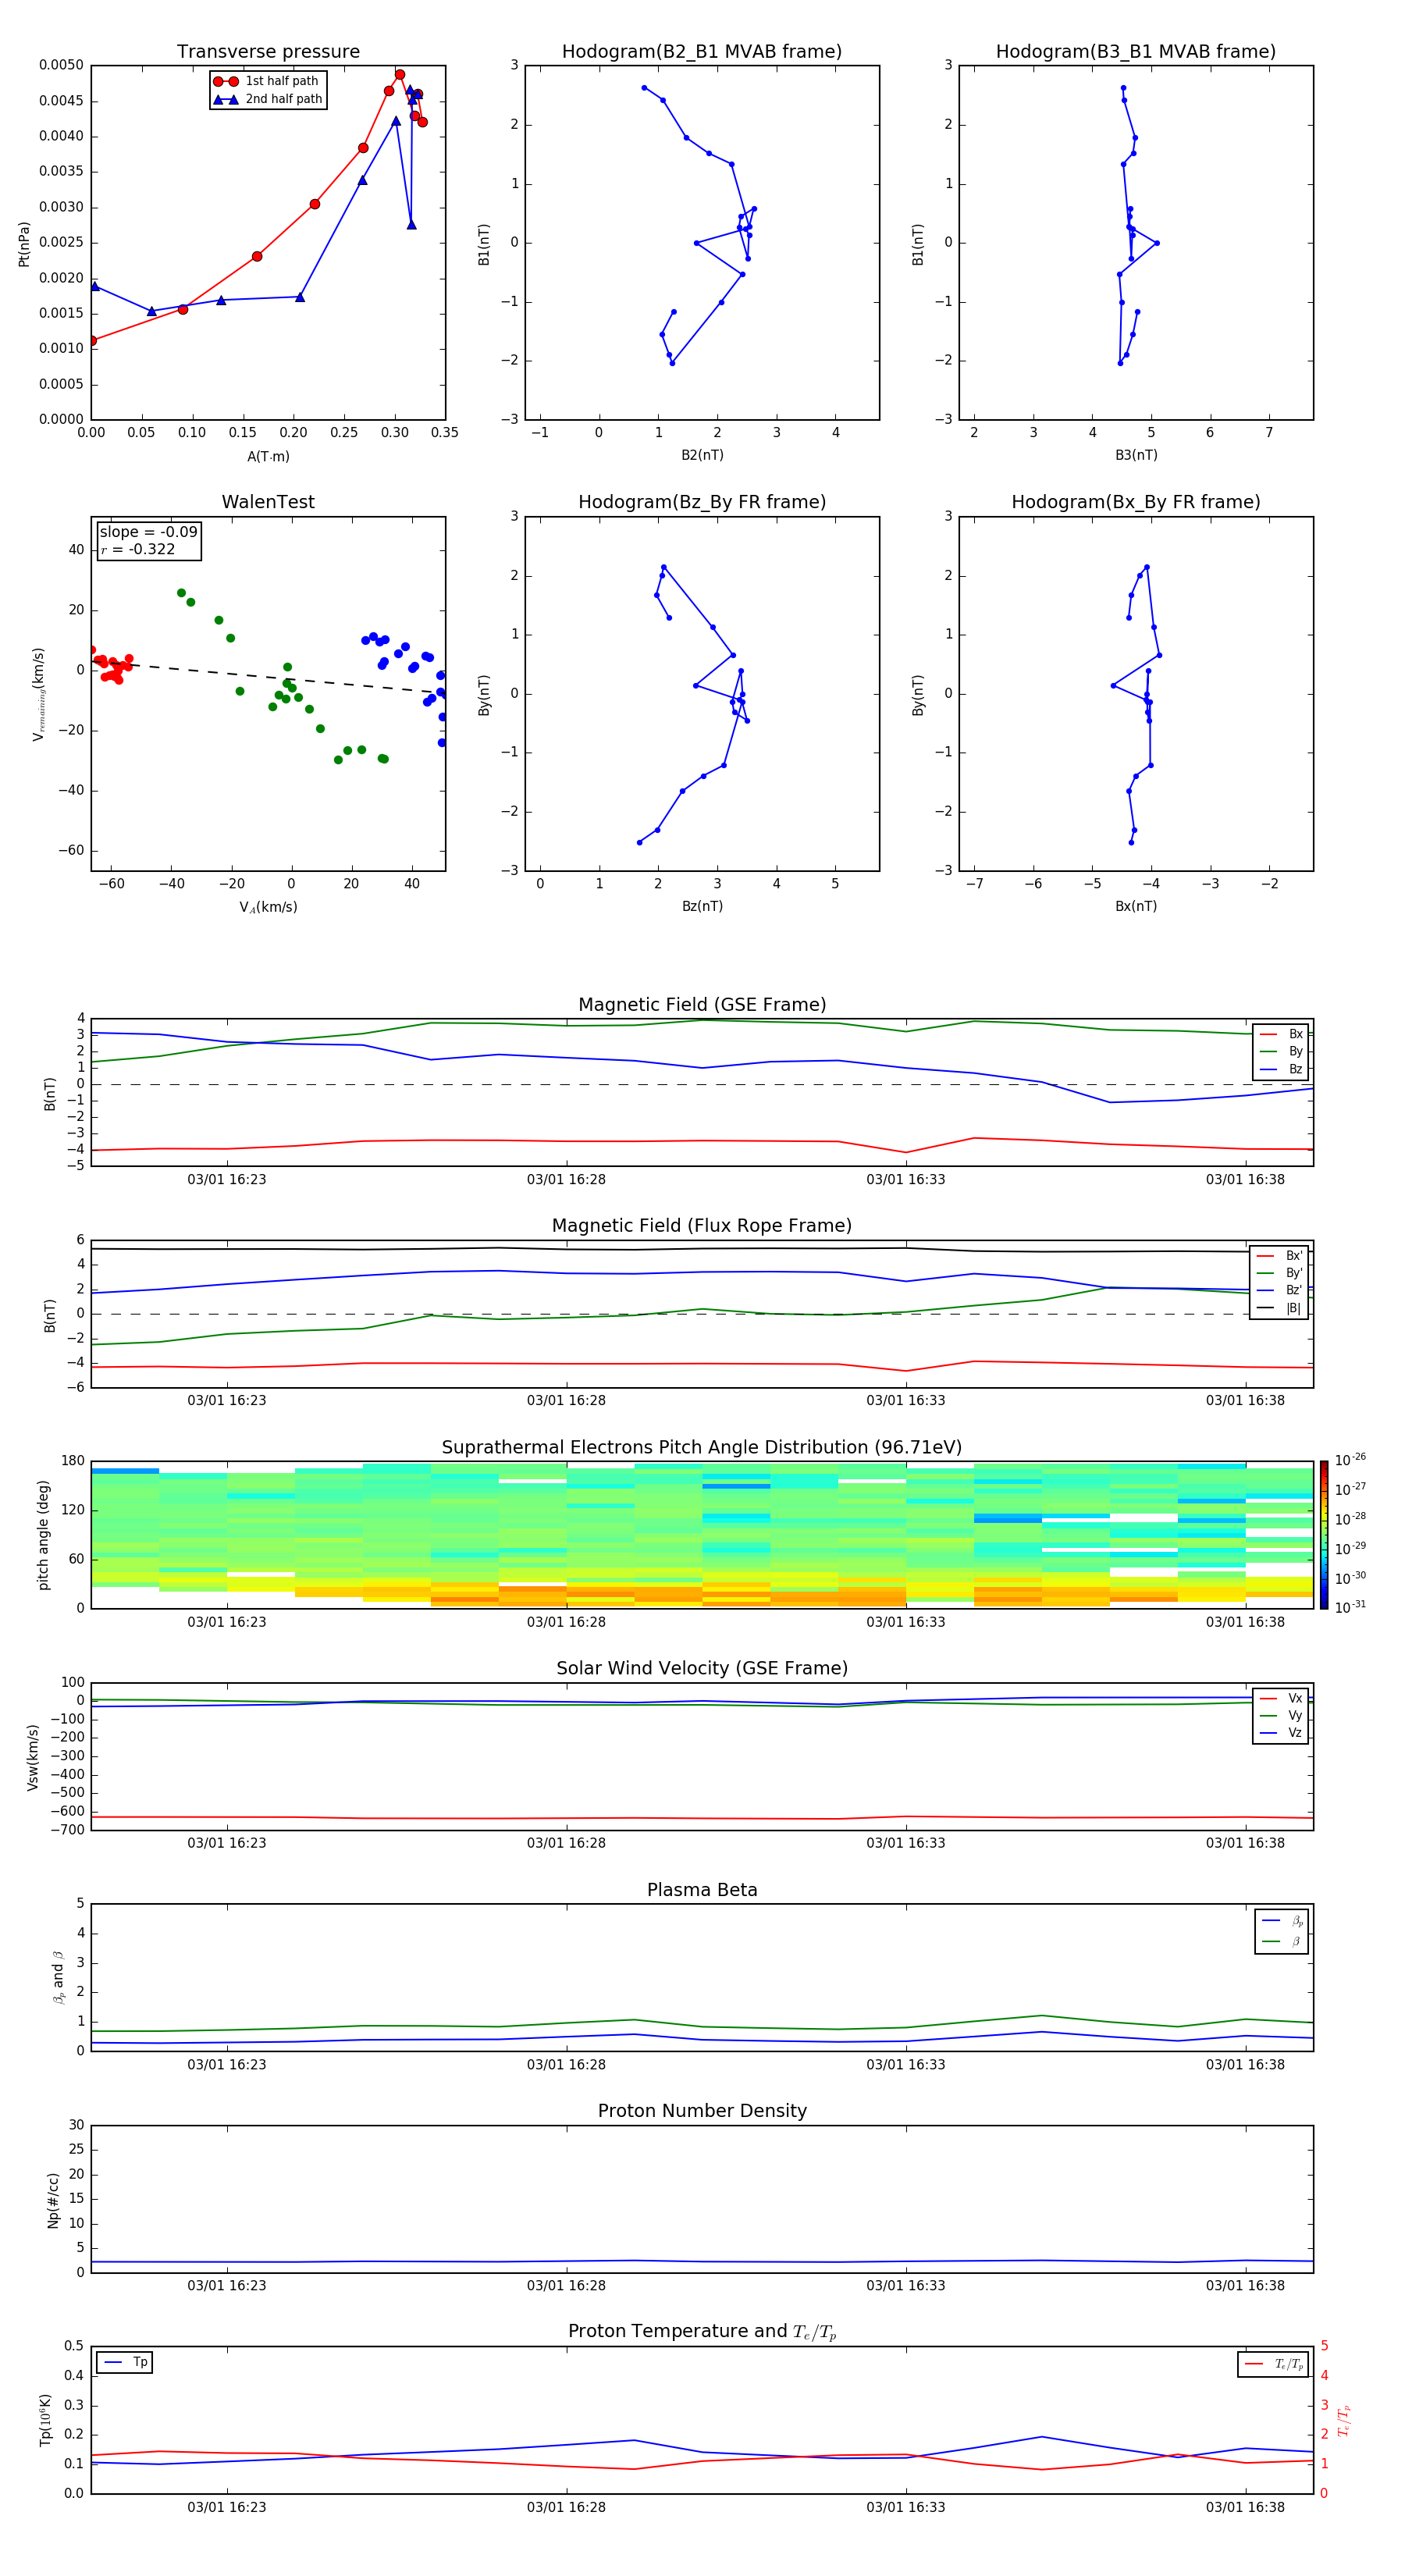
Task: Click the 'A(T·m)' x-axis label
Action: (x=268, y=456)
